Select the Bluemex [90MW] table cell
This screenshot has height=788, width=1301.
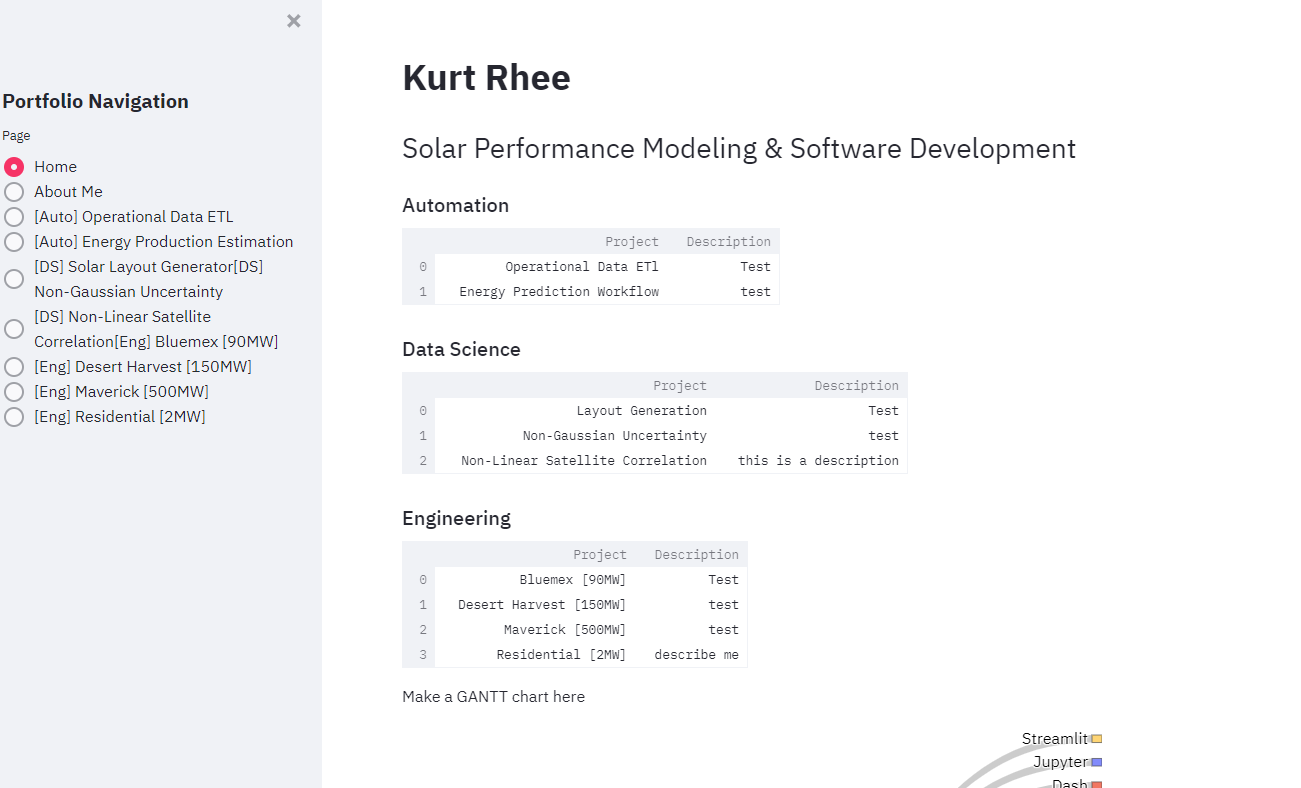point(562,579)
